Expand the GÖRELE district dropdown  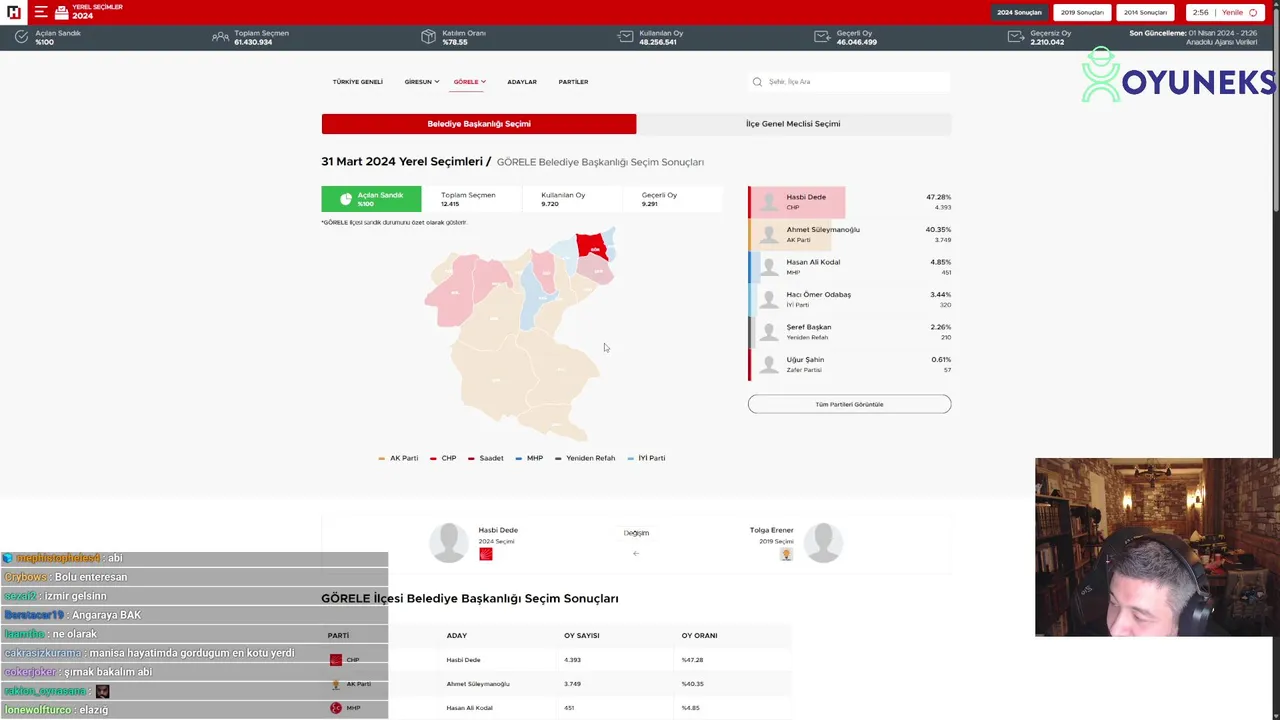470,82
